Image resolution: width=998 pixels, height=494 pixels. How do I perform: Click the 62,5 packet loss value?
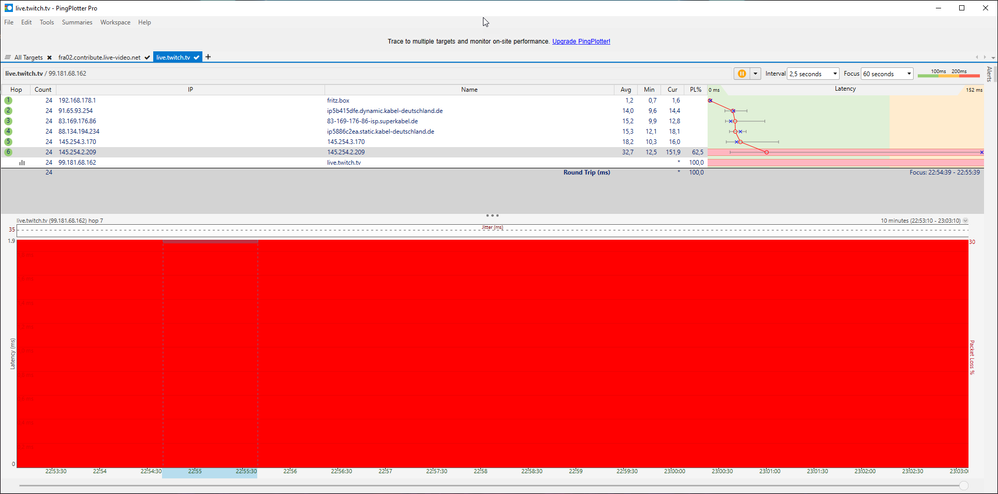[698, 152]
